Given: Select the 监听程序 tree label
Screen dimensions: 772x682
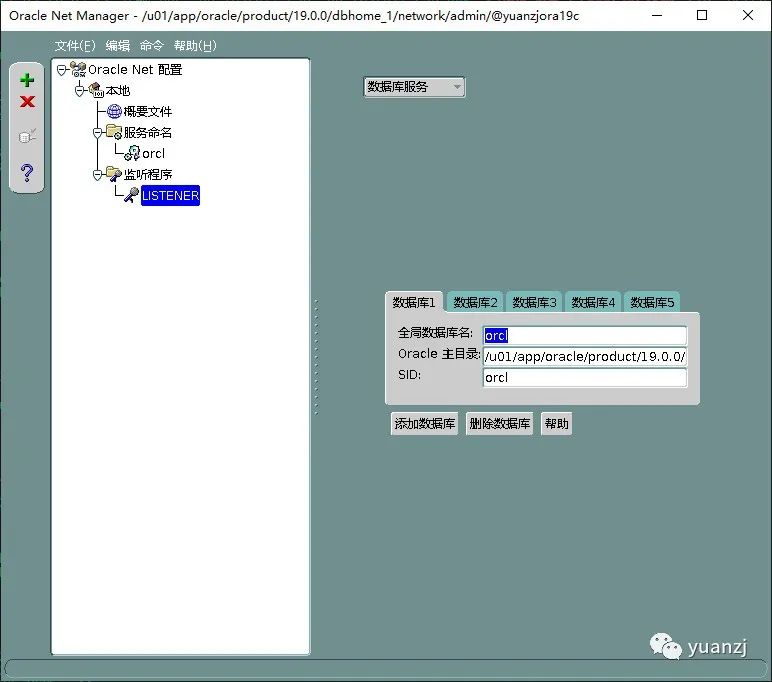Looking at the screenshot, I should coord(148,174).
